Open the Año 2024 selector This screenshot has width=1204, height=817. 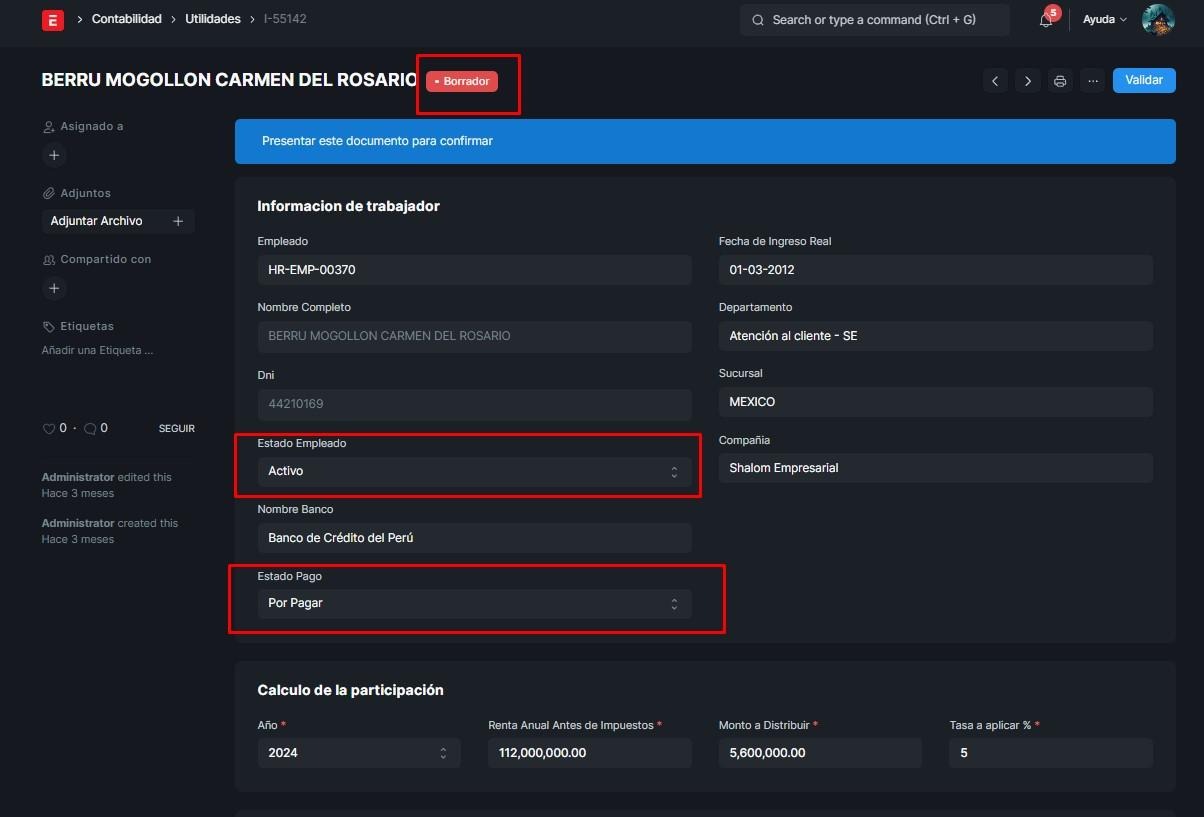coord(358,753)
